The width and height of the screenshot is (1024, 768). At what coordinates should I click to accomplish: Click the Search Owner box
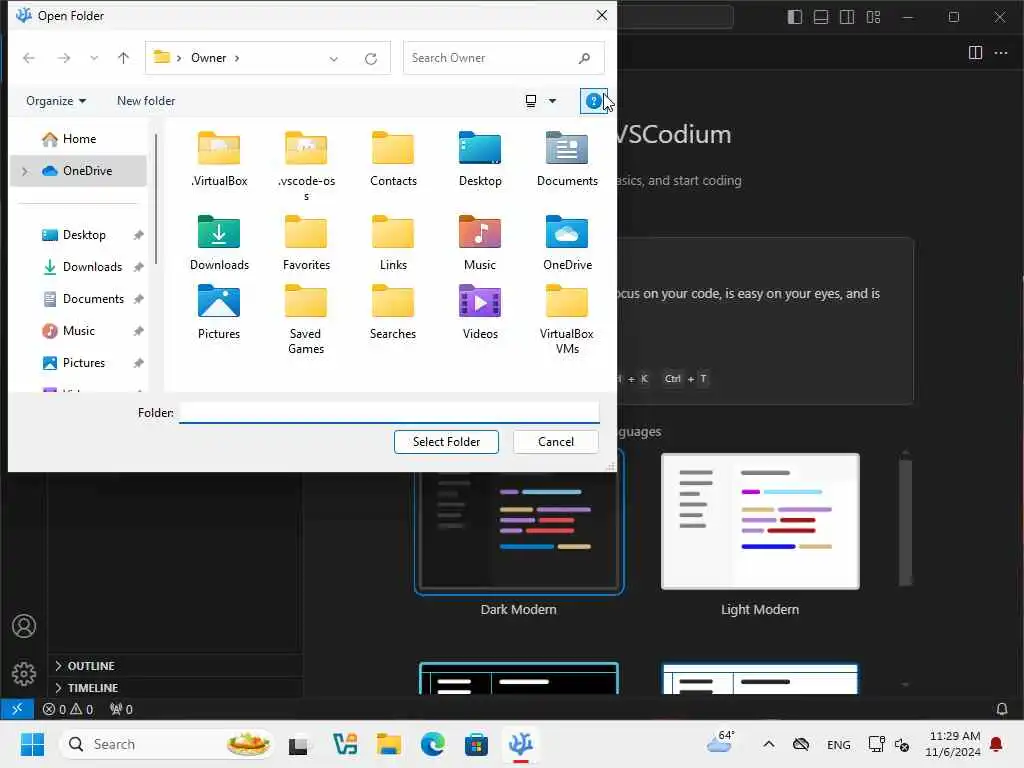pos(504,58)
